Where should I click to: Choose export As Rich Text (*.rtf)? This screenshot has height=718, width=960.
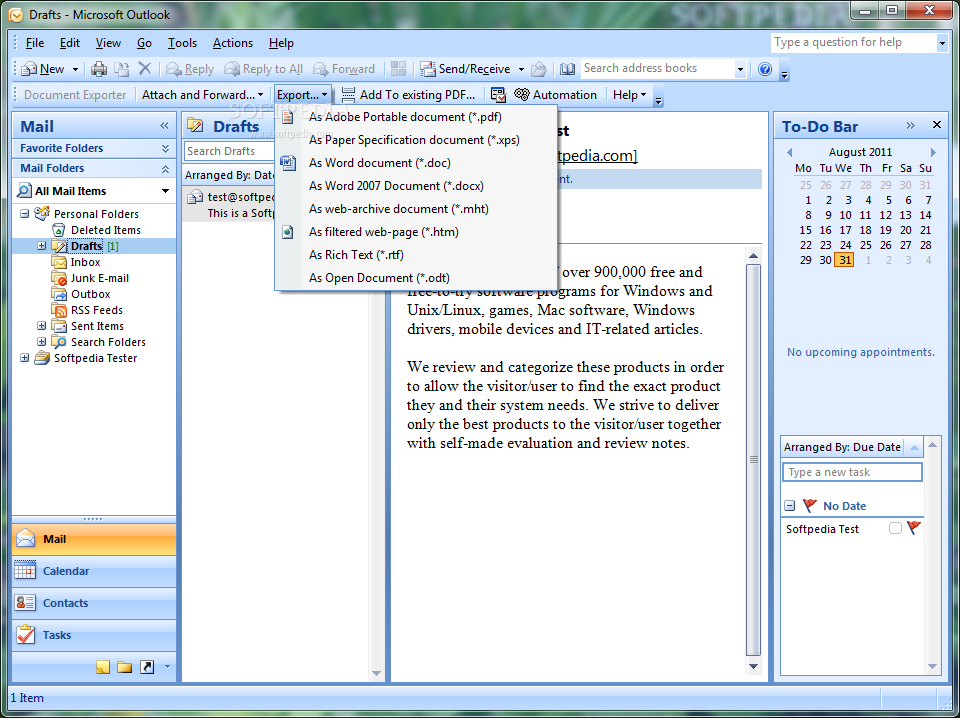coord(416,255)
